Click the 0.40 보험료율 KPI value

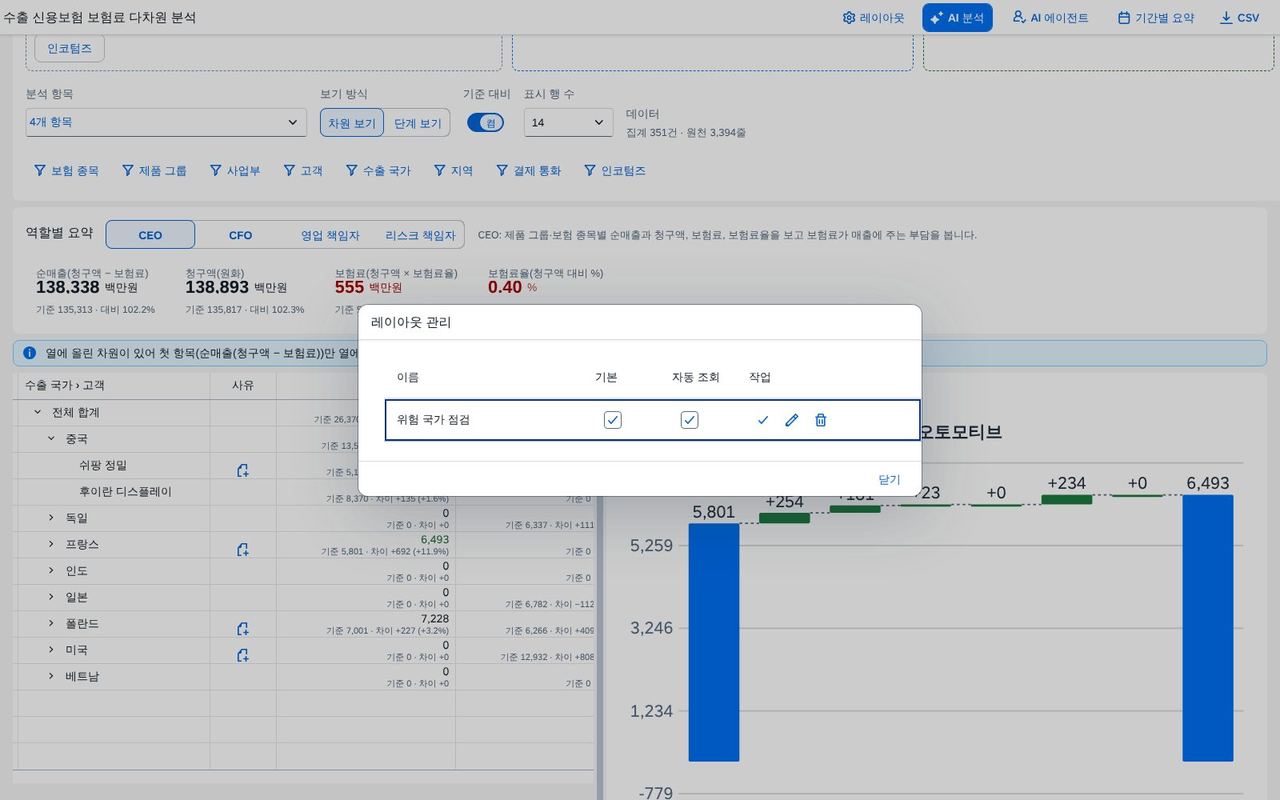pyautogui.click(x=505, y=287)
